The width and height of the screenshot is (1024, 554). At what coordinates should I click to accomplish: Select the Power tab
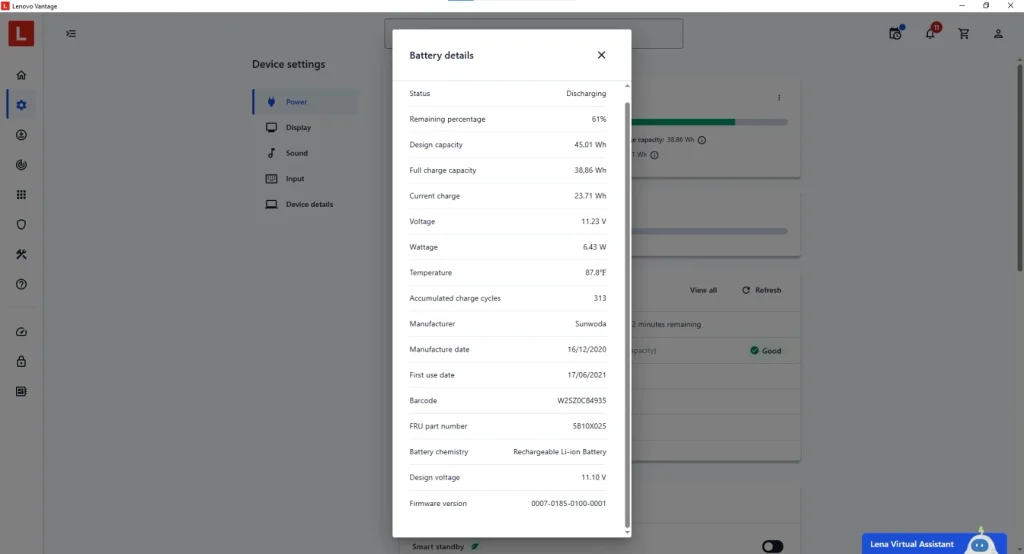[x=306, y=102]
